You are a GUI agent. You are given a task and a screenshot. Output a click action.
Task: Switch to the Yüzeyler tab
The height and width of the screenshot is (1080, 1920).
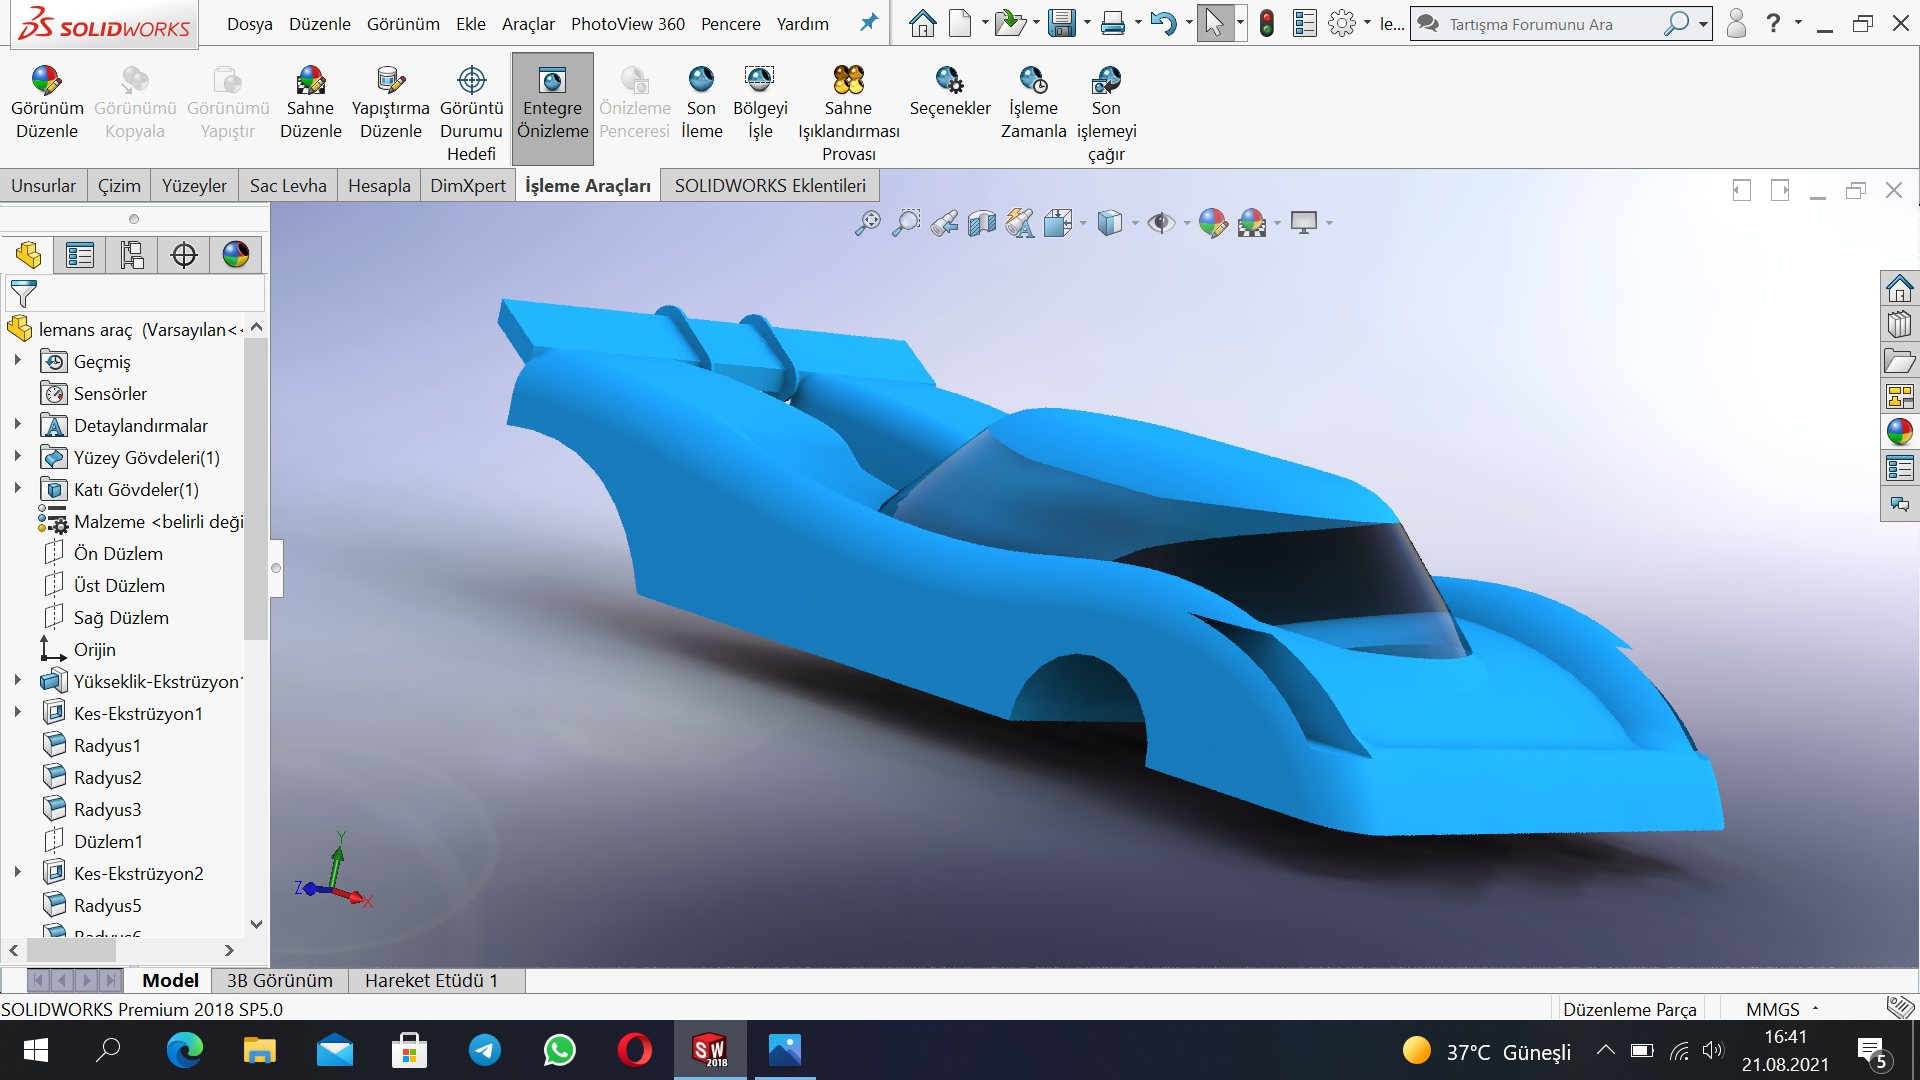[x=194, y=186]
